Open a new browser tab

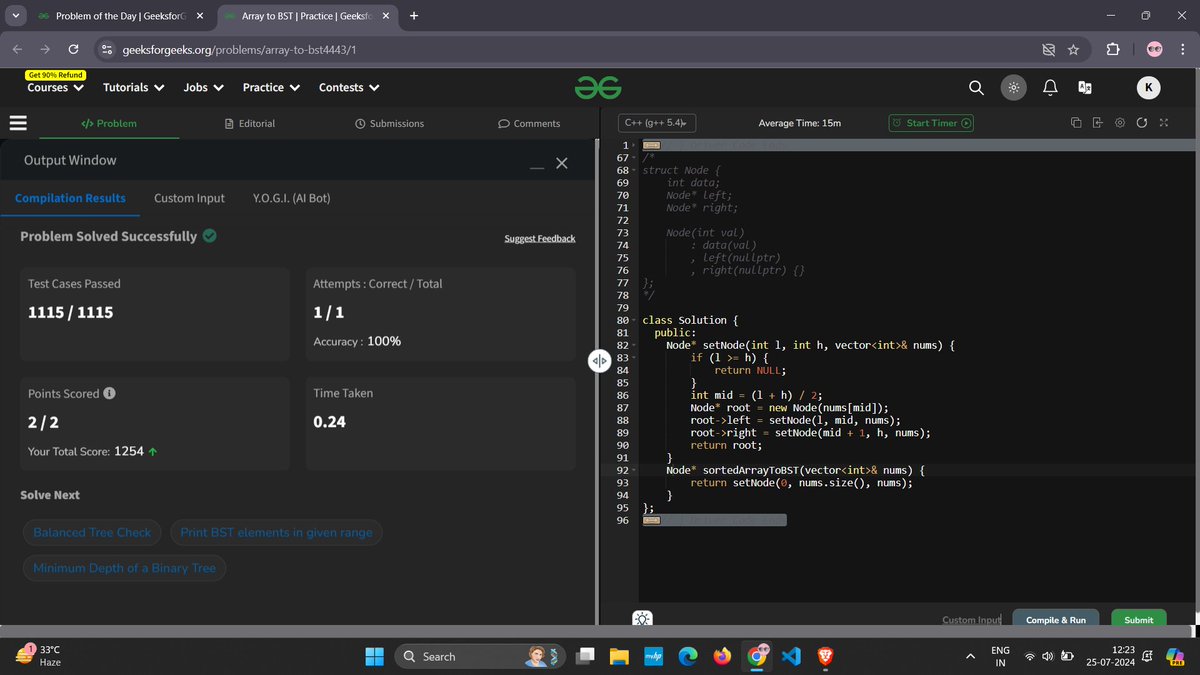pos(414,15)
